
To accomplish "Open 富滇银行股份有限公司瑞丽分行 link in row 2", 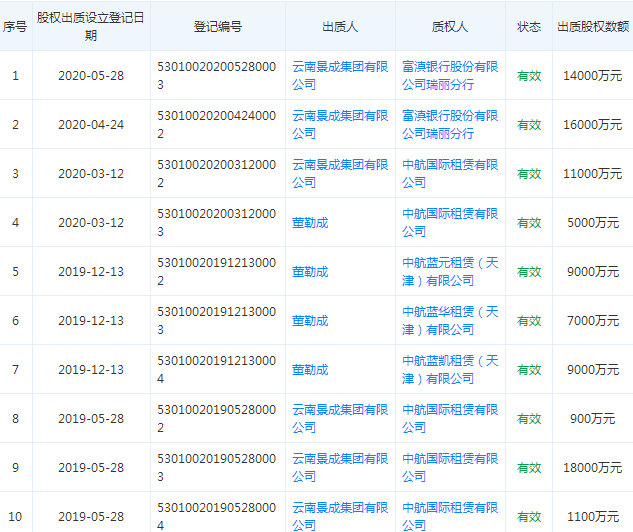I will (x=450, y=124).
